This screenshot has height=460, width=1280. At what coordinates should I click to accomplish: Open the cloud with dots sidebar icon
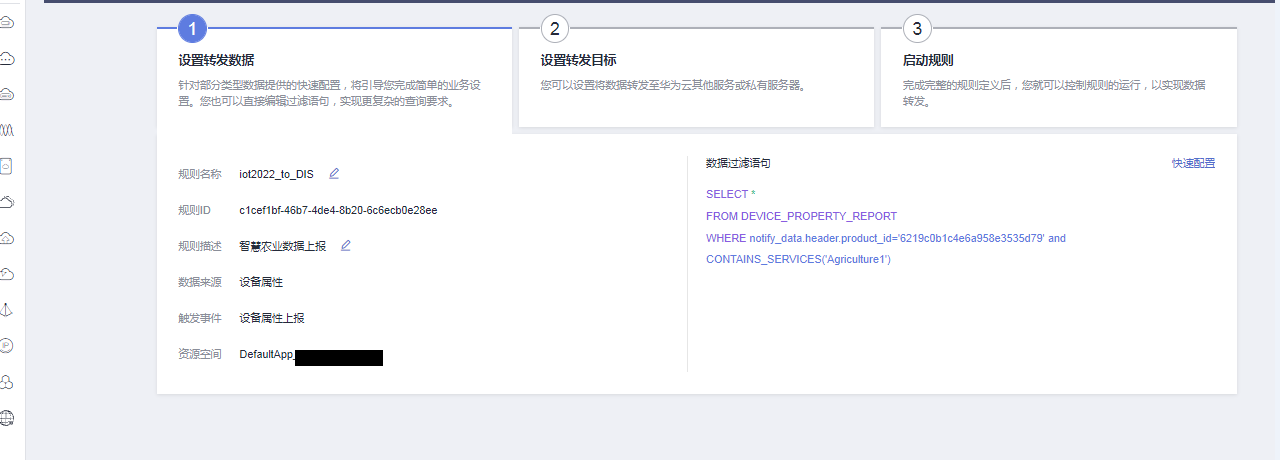coord(7,58)
